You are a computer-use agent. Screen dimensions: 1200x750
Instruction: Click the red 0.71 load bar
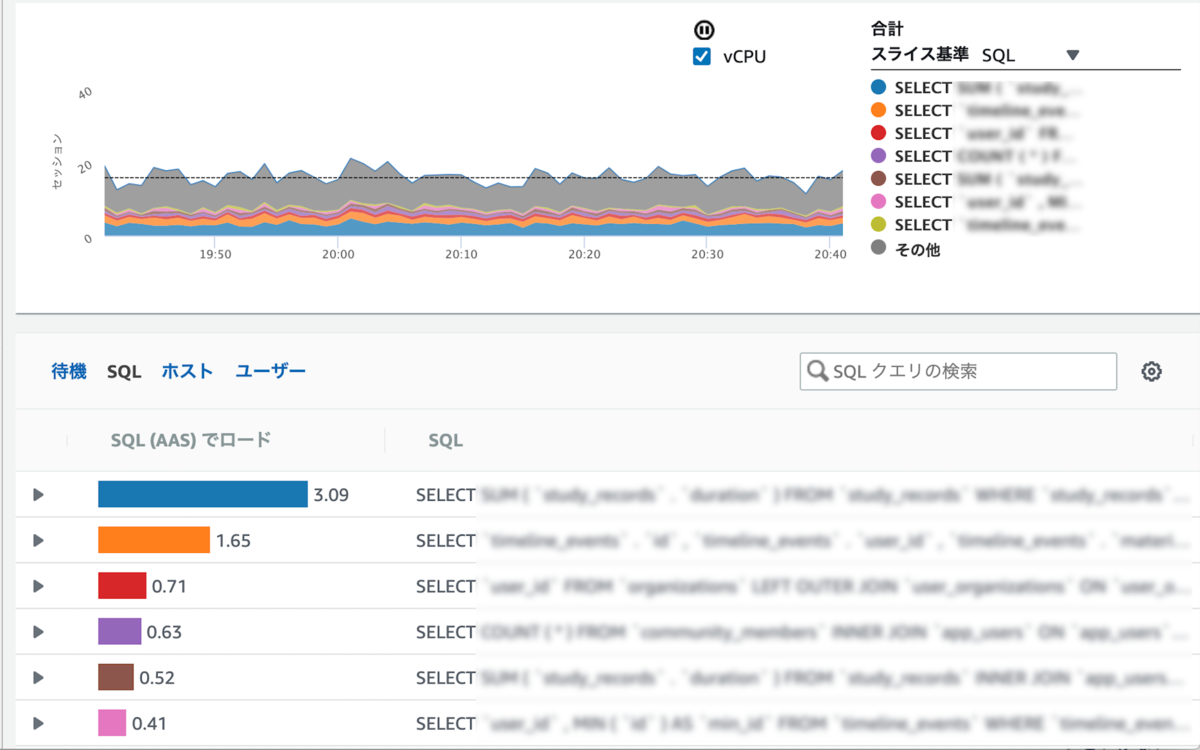pos(122,586)
